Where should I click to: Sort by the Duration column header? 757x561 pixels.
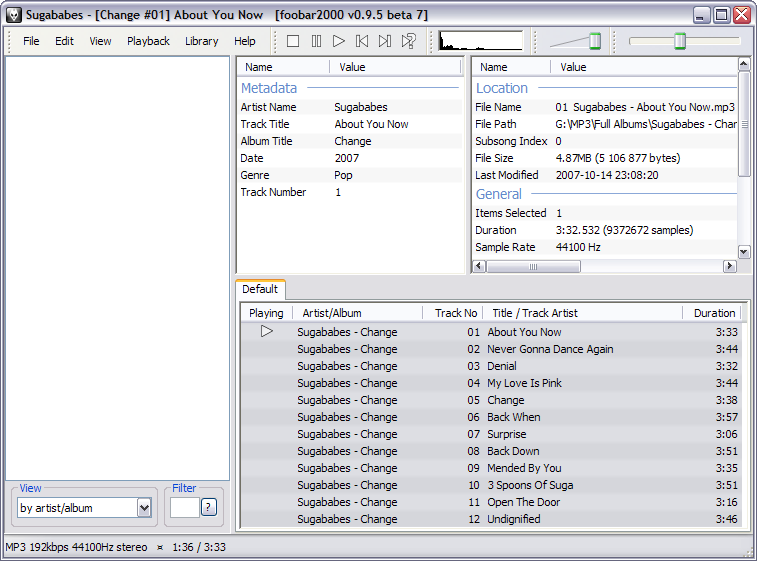[x=712, y=313]
